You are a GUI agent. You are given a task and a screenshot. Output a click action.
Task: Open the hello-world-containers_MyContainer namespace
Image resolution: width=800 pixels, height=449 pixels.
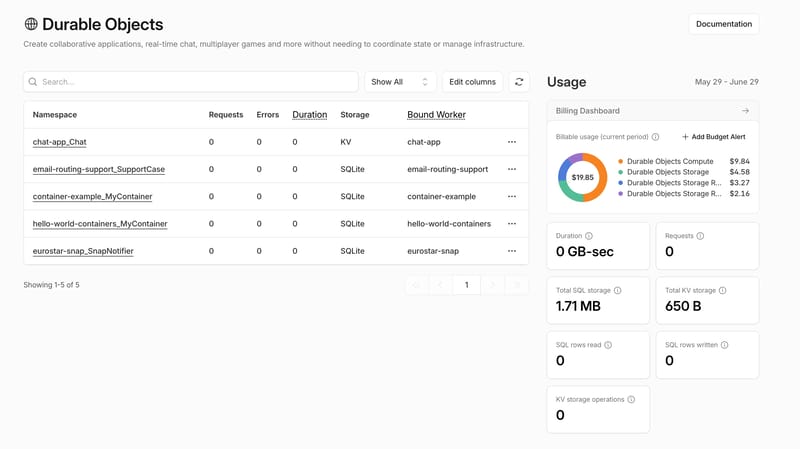[x=100, y=223]
